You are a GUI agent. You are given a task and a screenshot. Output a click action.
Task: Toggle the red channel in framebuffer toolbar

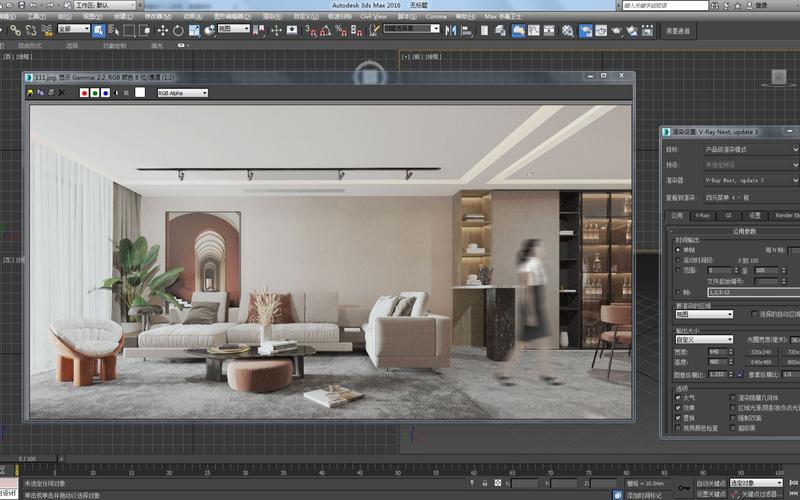tap(83, 93)
